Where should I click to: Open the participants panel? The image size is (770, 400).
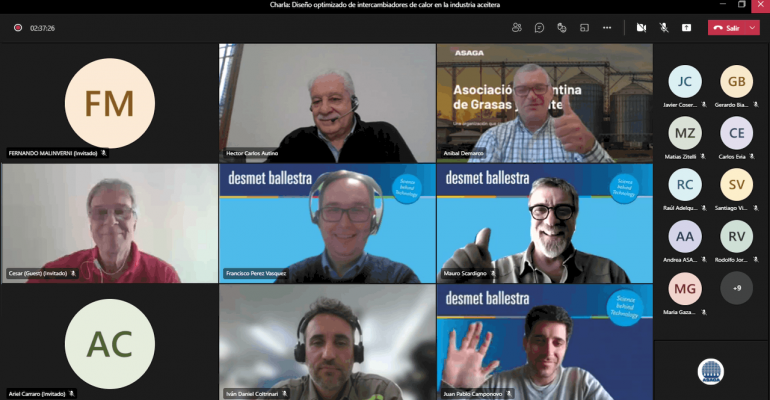tap(517, 28)
